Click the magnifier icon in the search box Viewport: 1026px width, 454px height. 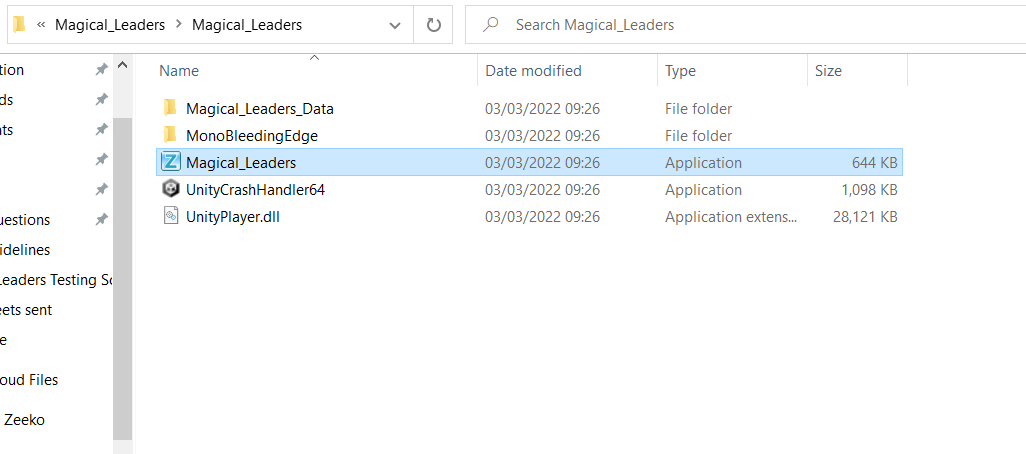pos(490,25)
